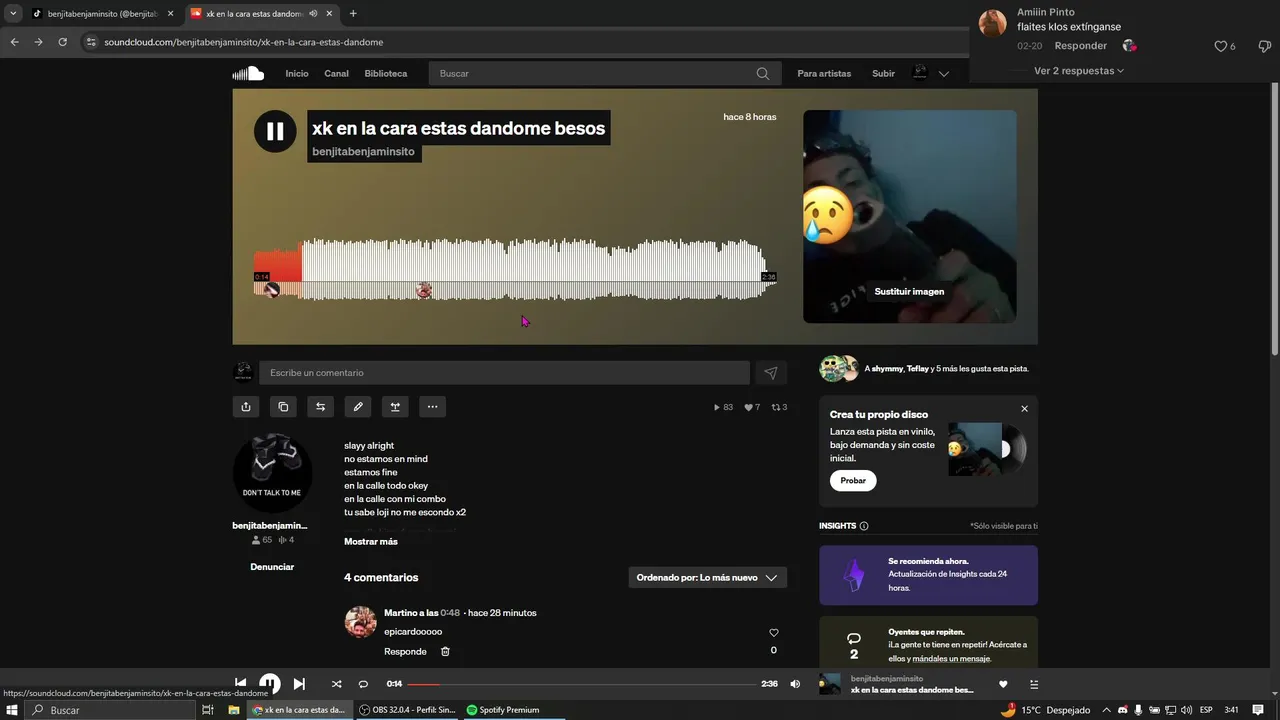Click the share icon under the comment box
1280x720 pixels.
[246, 407]
